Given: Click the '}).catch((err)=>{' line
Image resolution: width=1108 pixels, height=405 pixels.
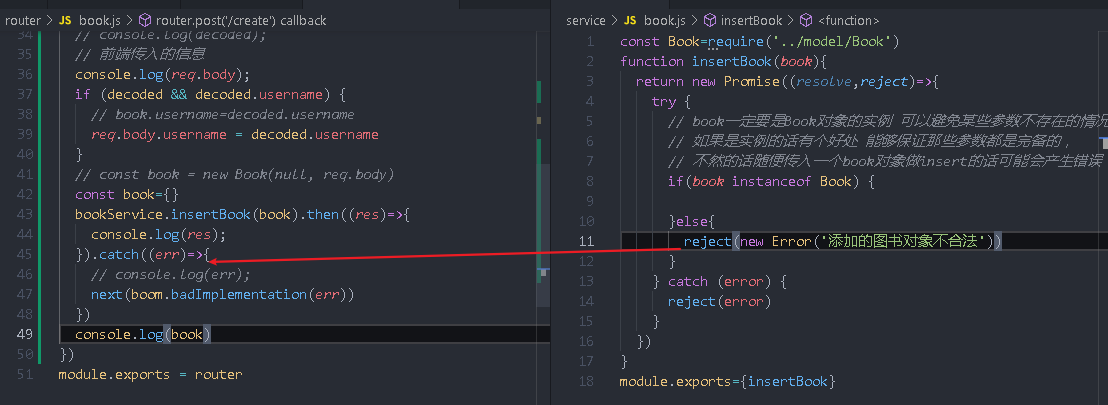Looking at the screenshot, I should tap(143, 254).
